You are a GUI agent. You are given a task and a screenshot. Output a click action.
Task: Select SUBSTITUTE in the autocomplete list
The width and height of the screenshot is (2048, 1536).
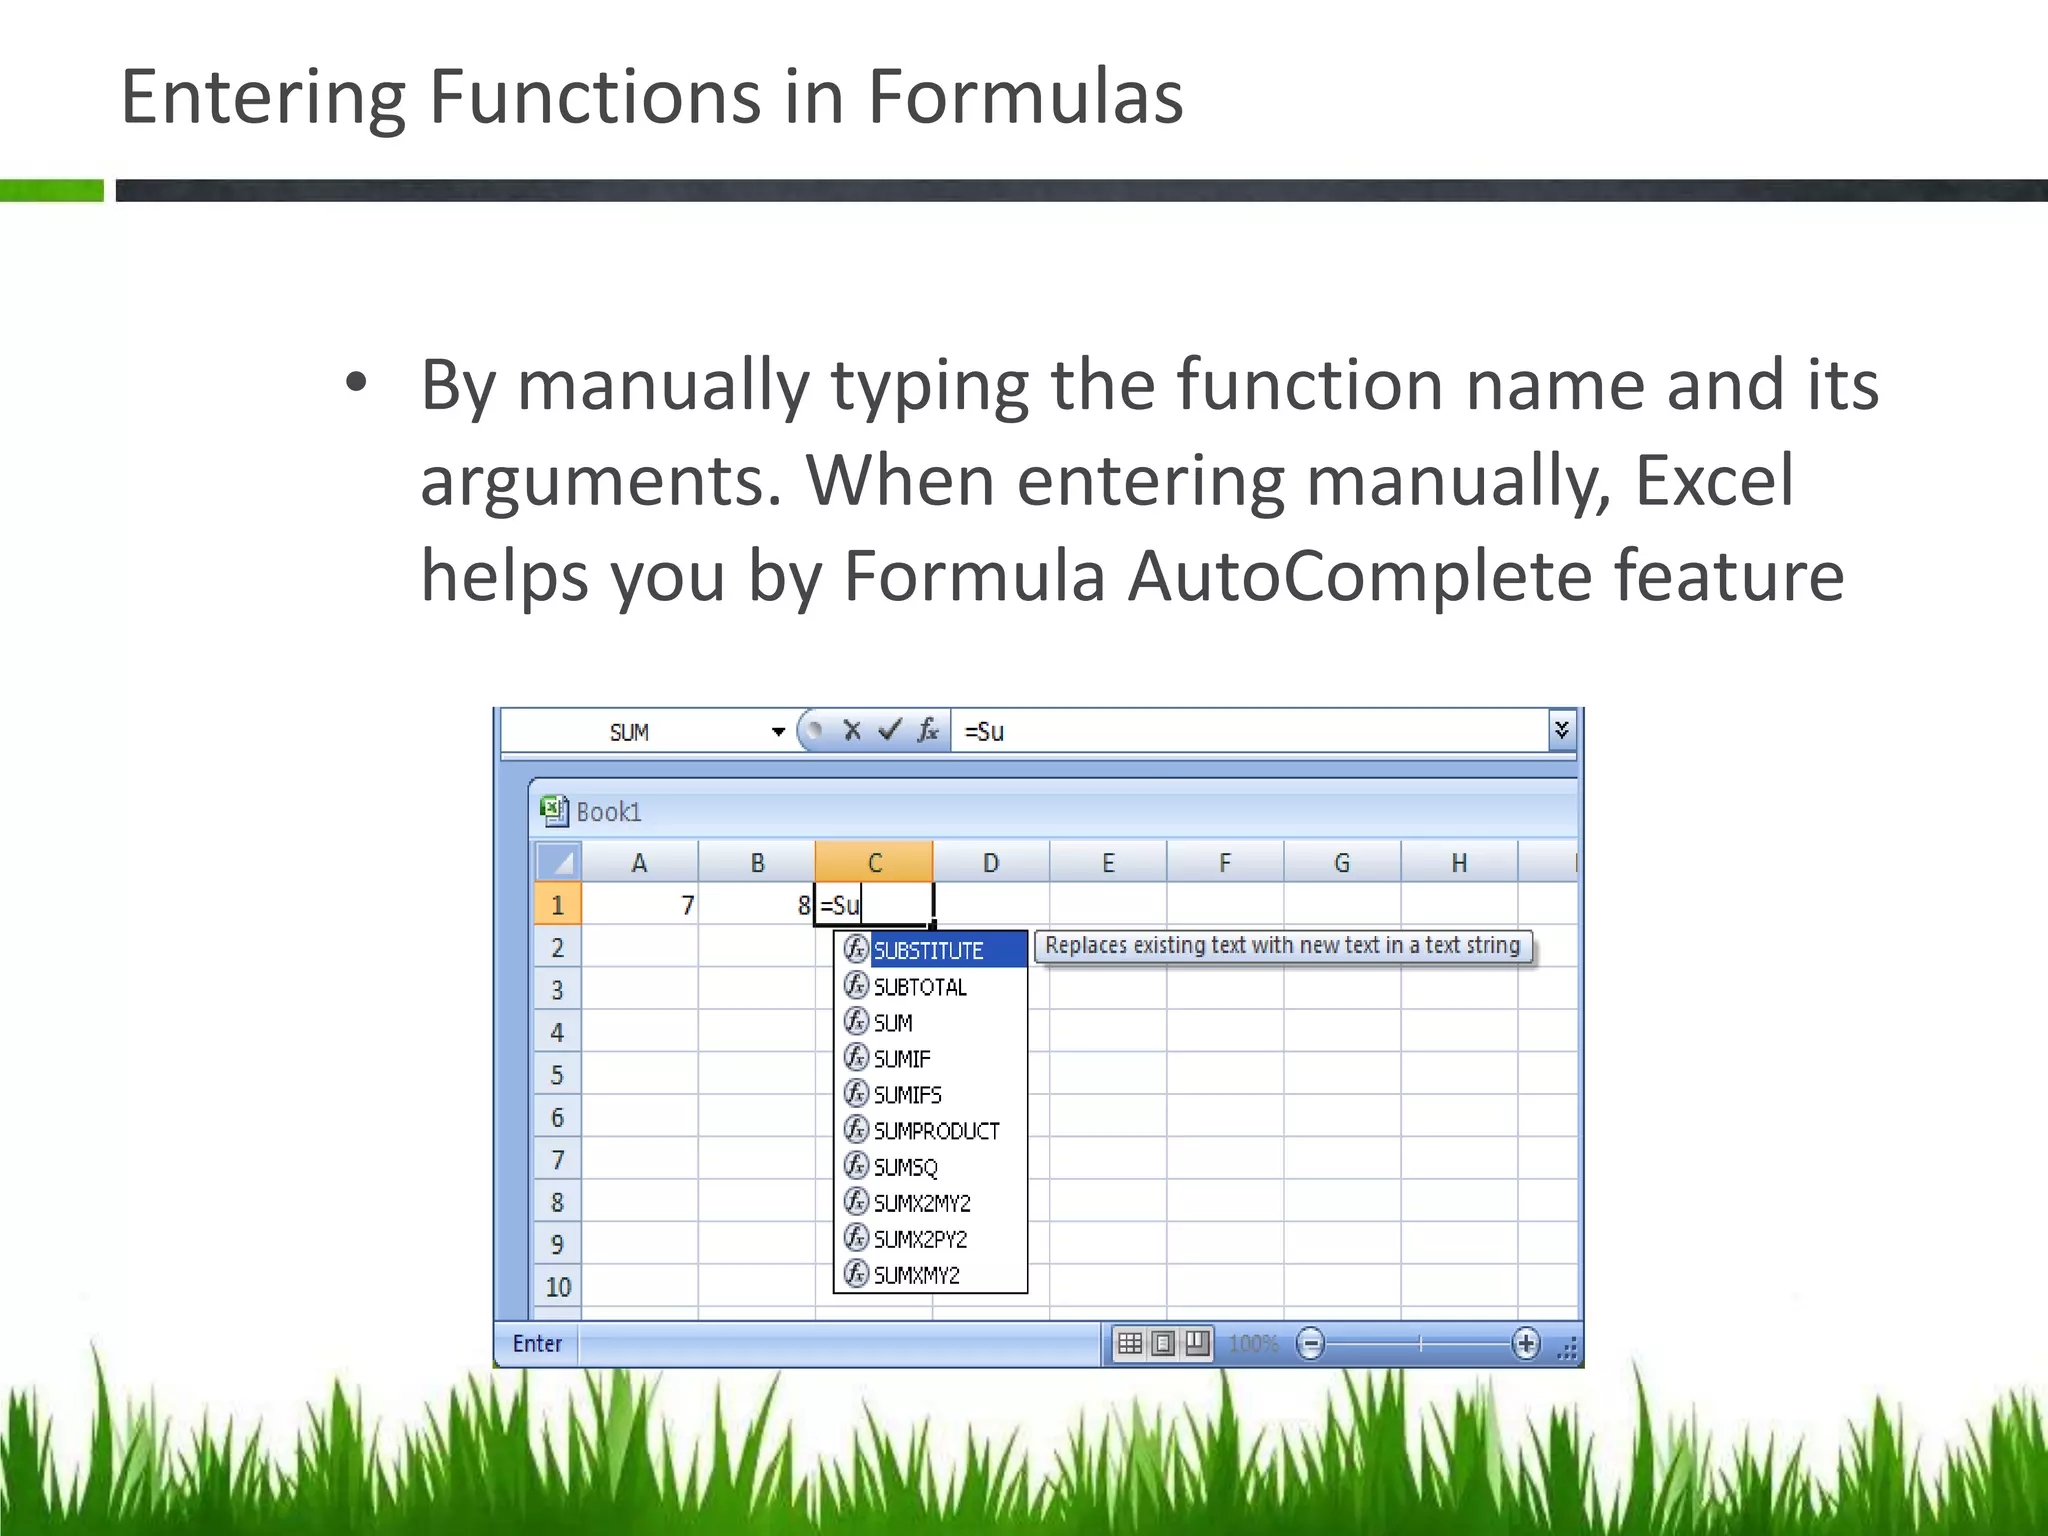pos(929,950)
